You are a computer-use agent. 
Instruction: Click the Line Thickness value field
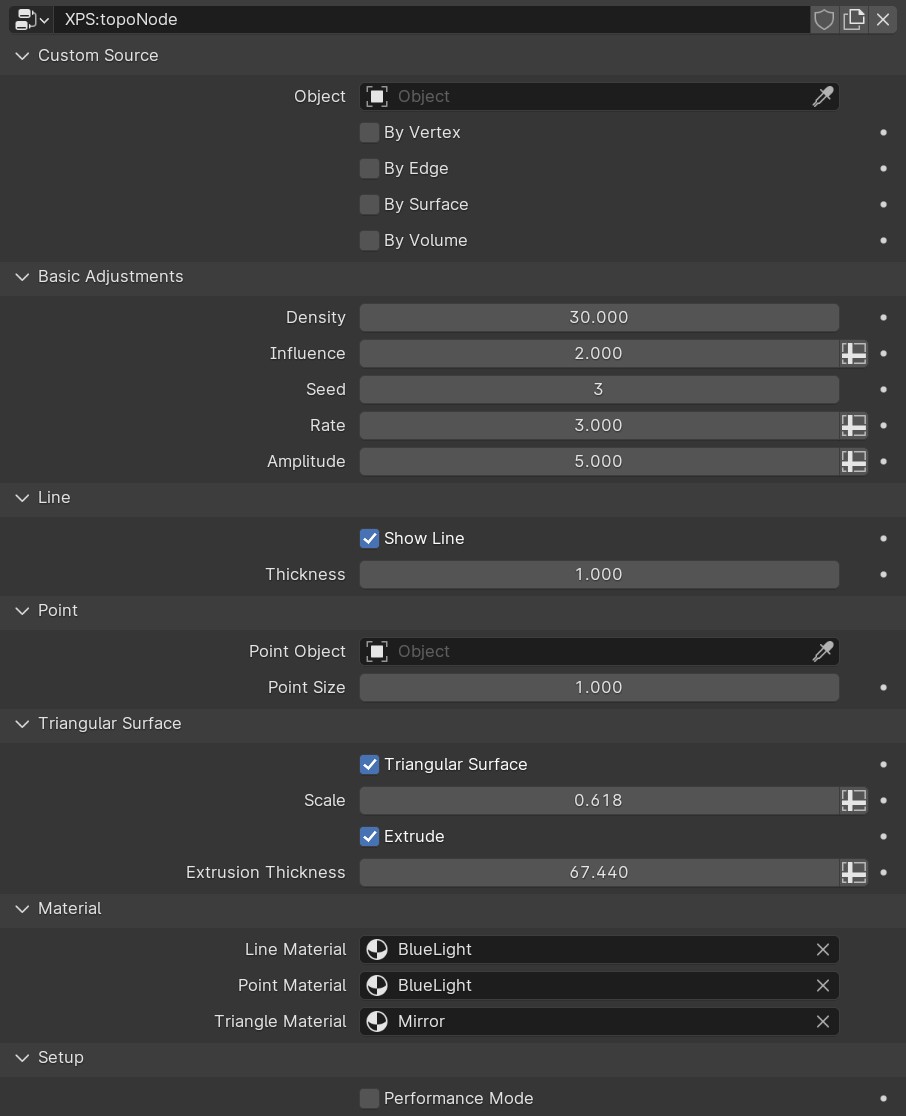pos(599,574)
